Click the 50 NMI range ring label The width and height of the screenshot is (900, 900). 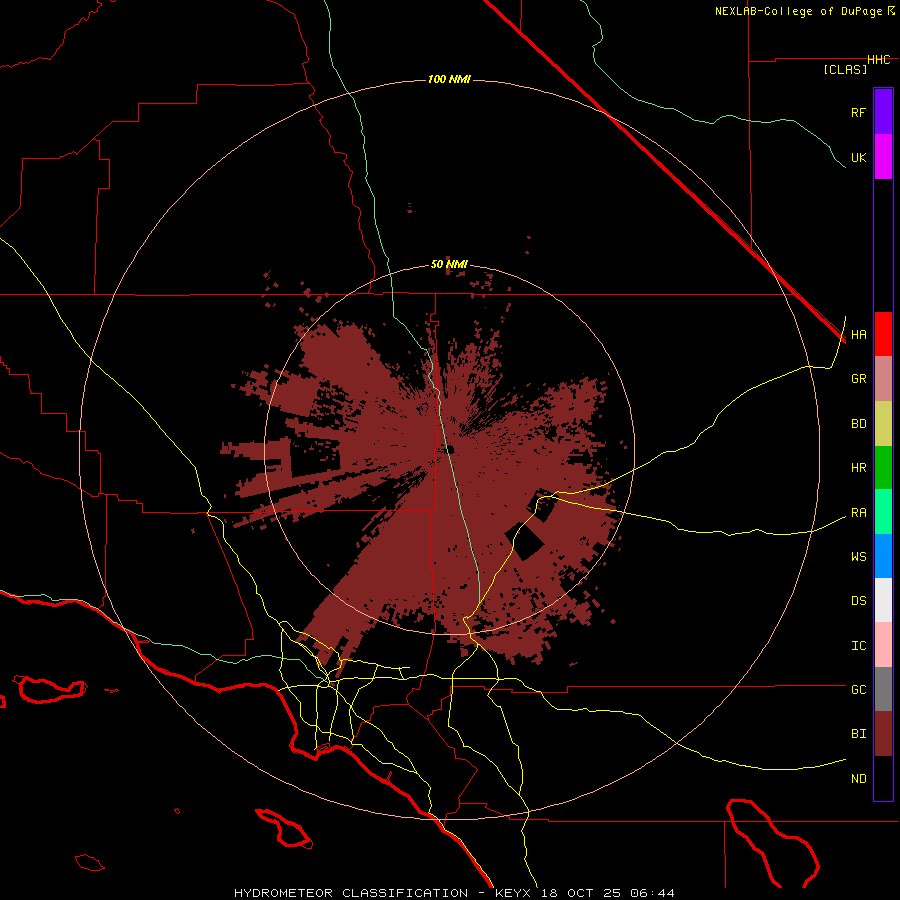pos(449,265)
